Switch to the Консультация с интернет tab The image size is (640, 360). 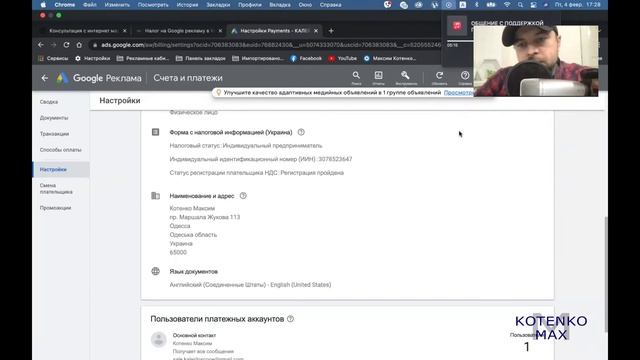tap(84, 31)
